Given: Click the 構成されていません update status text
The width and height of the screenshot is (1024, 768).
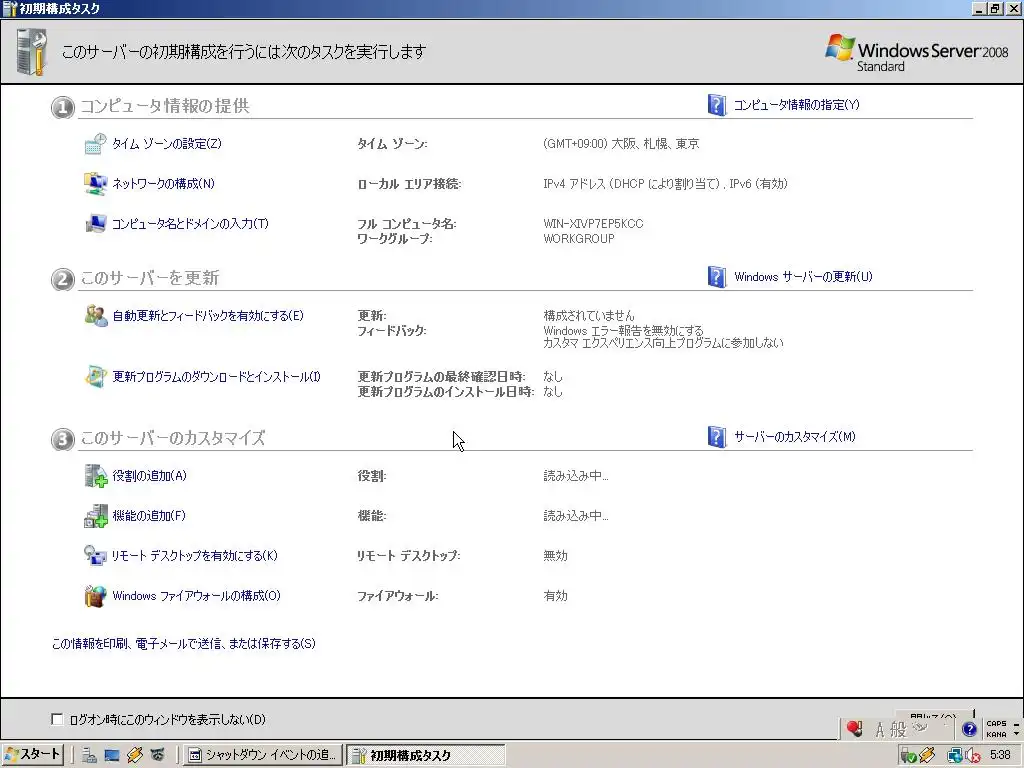Looking at the screenshot, I should click(x=588, y=316).
